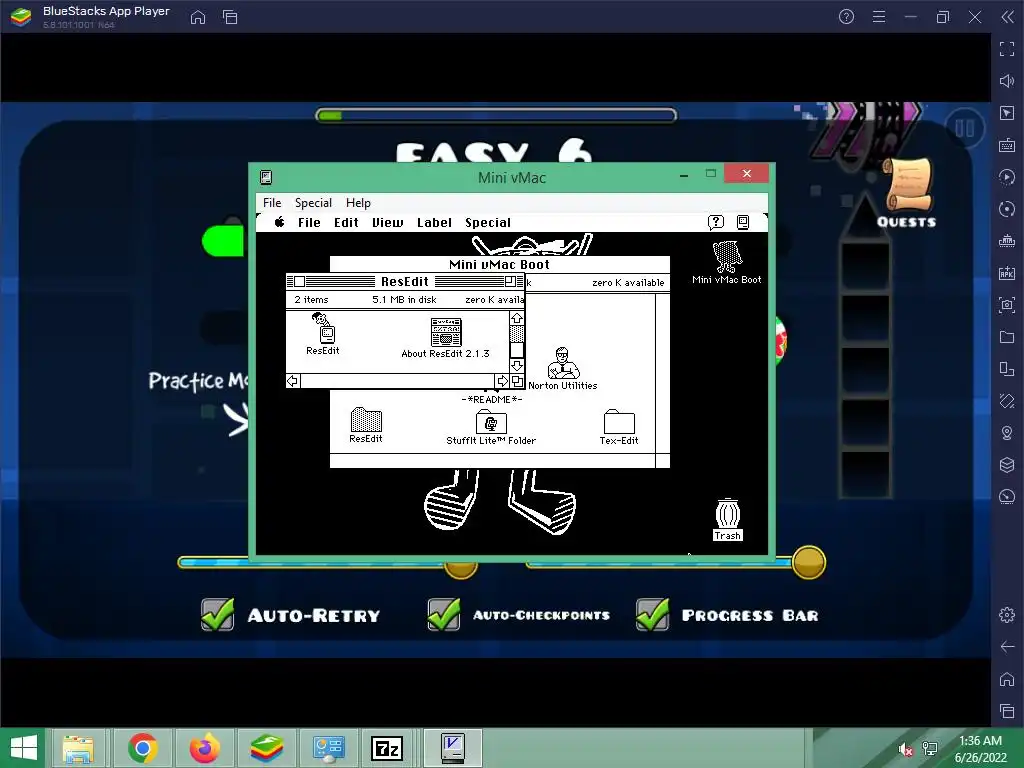Open Mini vMac File menu
This screenshot has width=1024, height=768.
(x=272, y=202)
